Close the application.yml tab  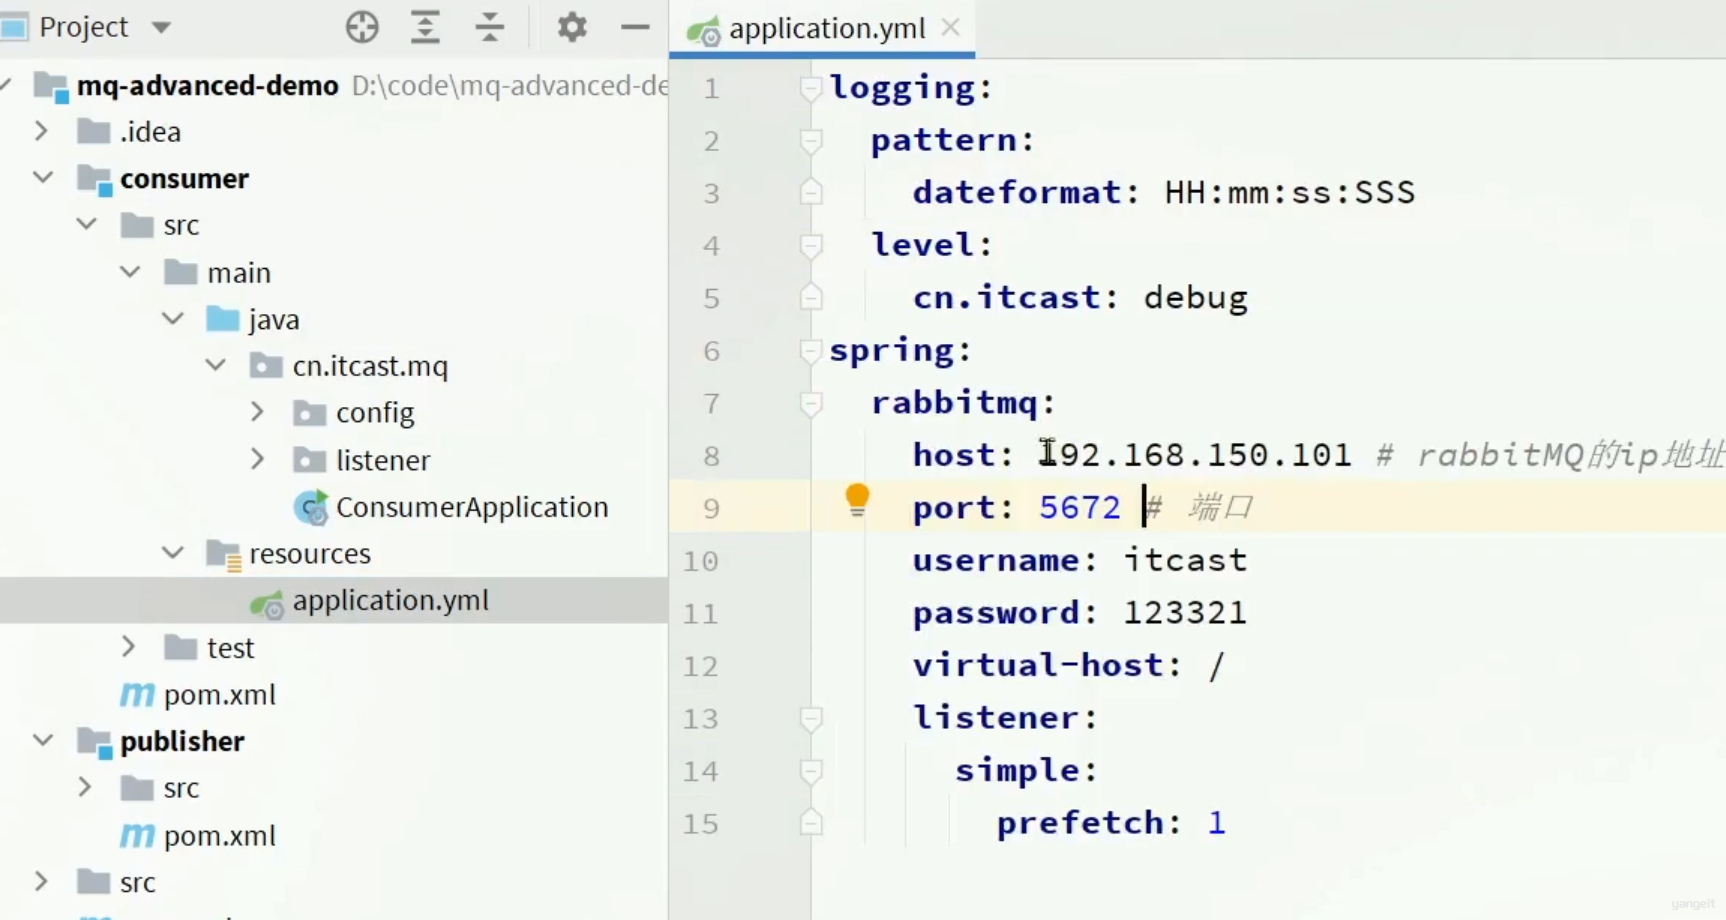click(951, 28)
